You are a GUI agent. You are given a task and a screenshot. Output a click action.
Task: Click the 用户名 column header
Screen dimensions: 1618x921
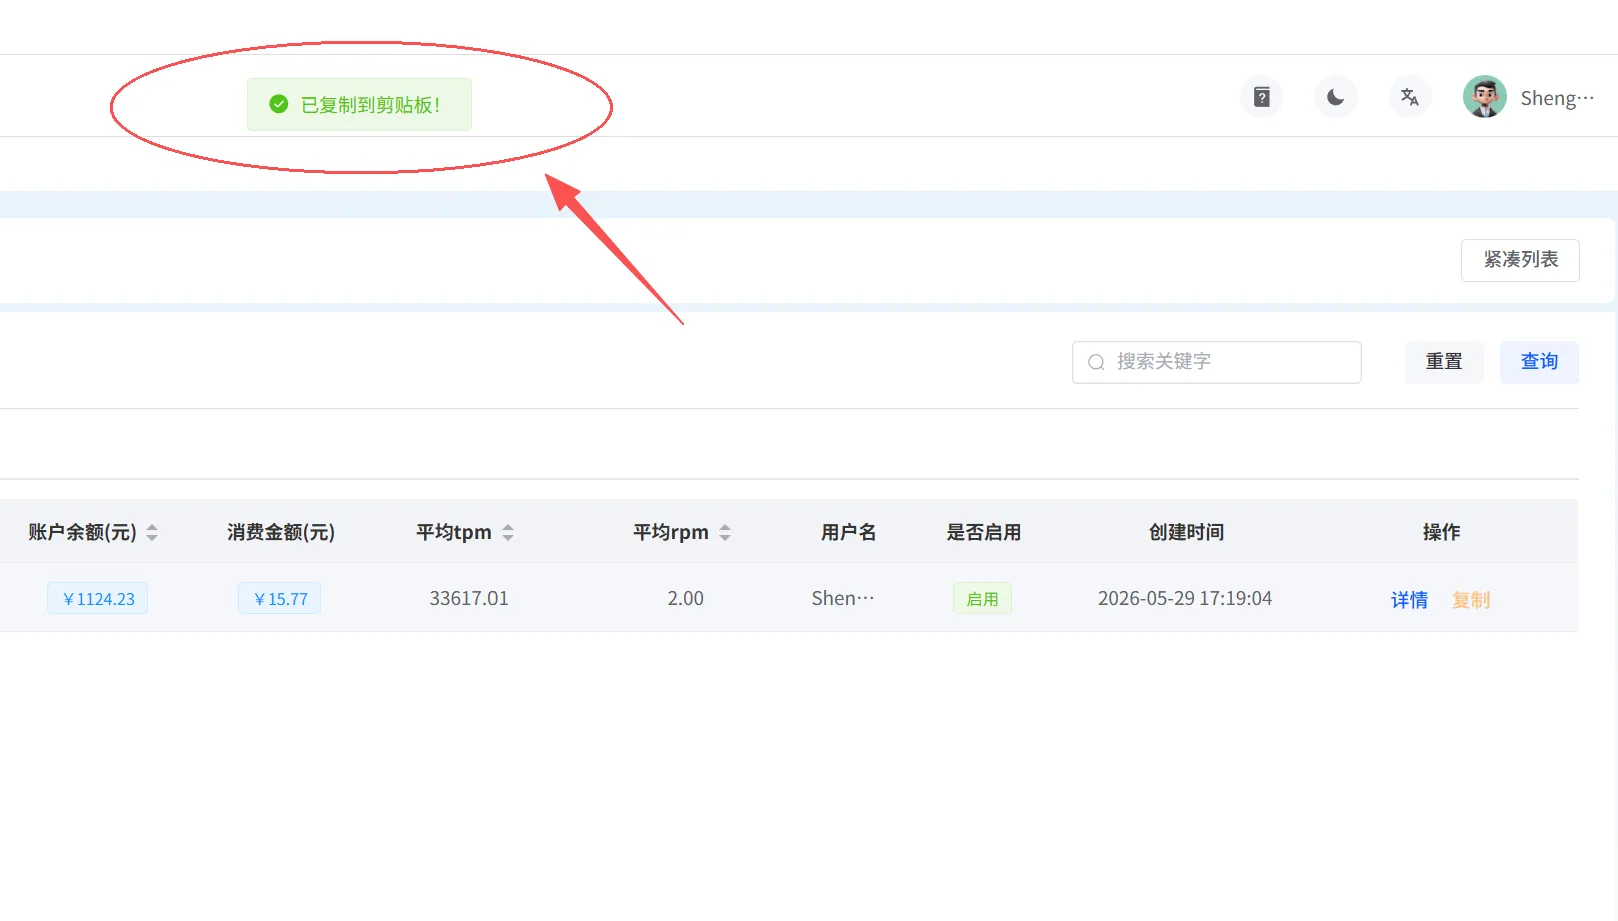(848, 533)
